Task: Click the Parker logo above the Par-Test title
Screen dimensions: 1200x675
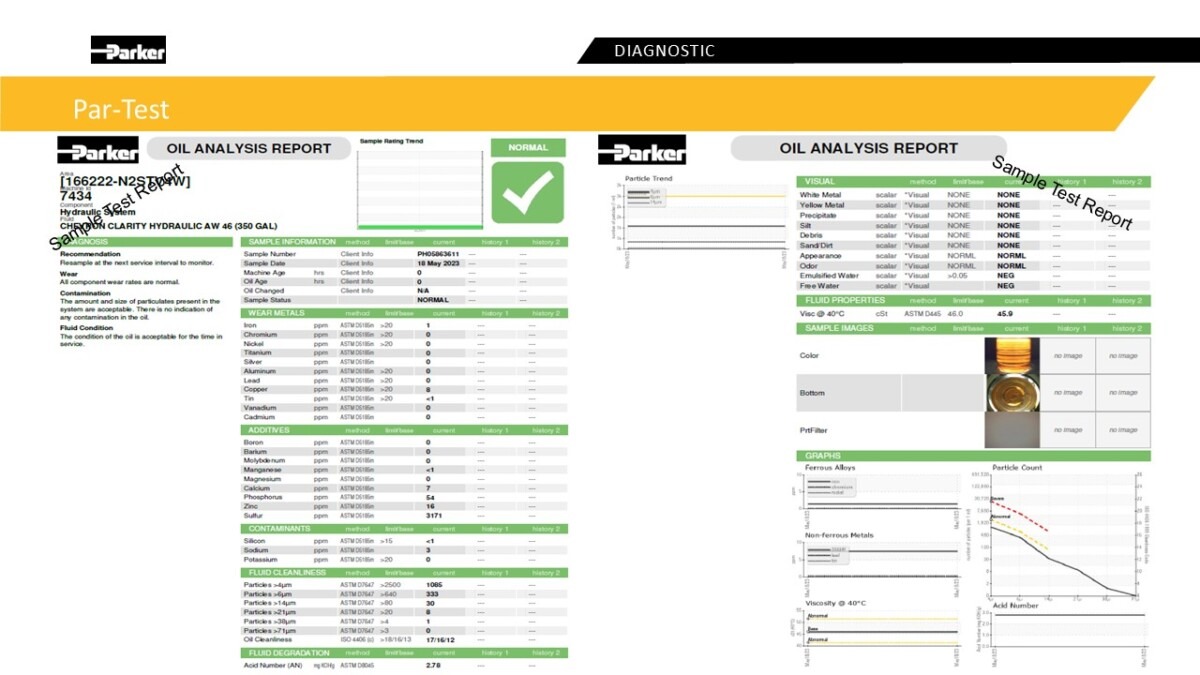Action: click(128, 50)
